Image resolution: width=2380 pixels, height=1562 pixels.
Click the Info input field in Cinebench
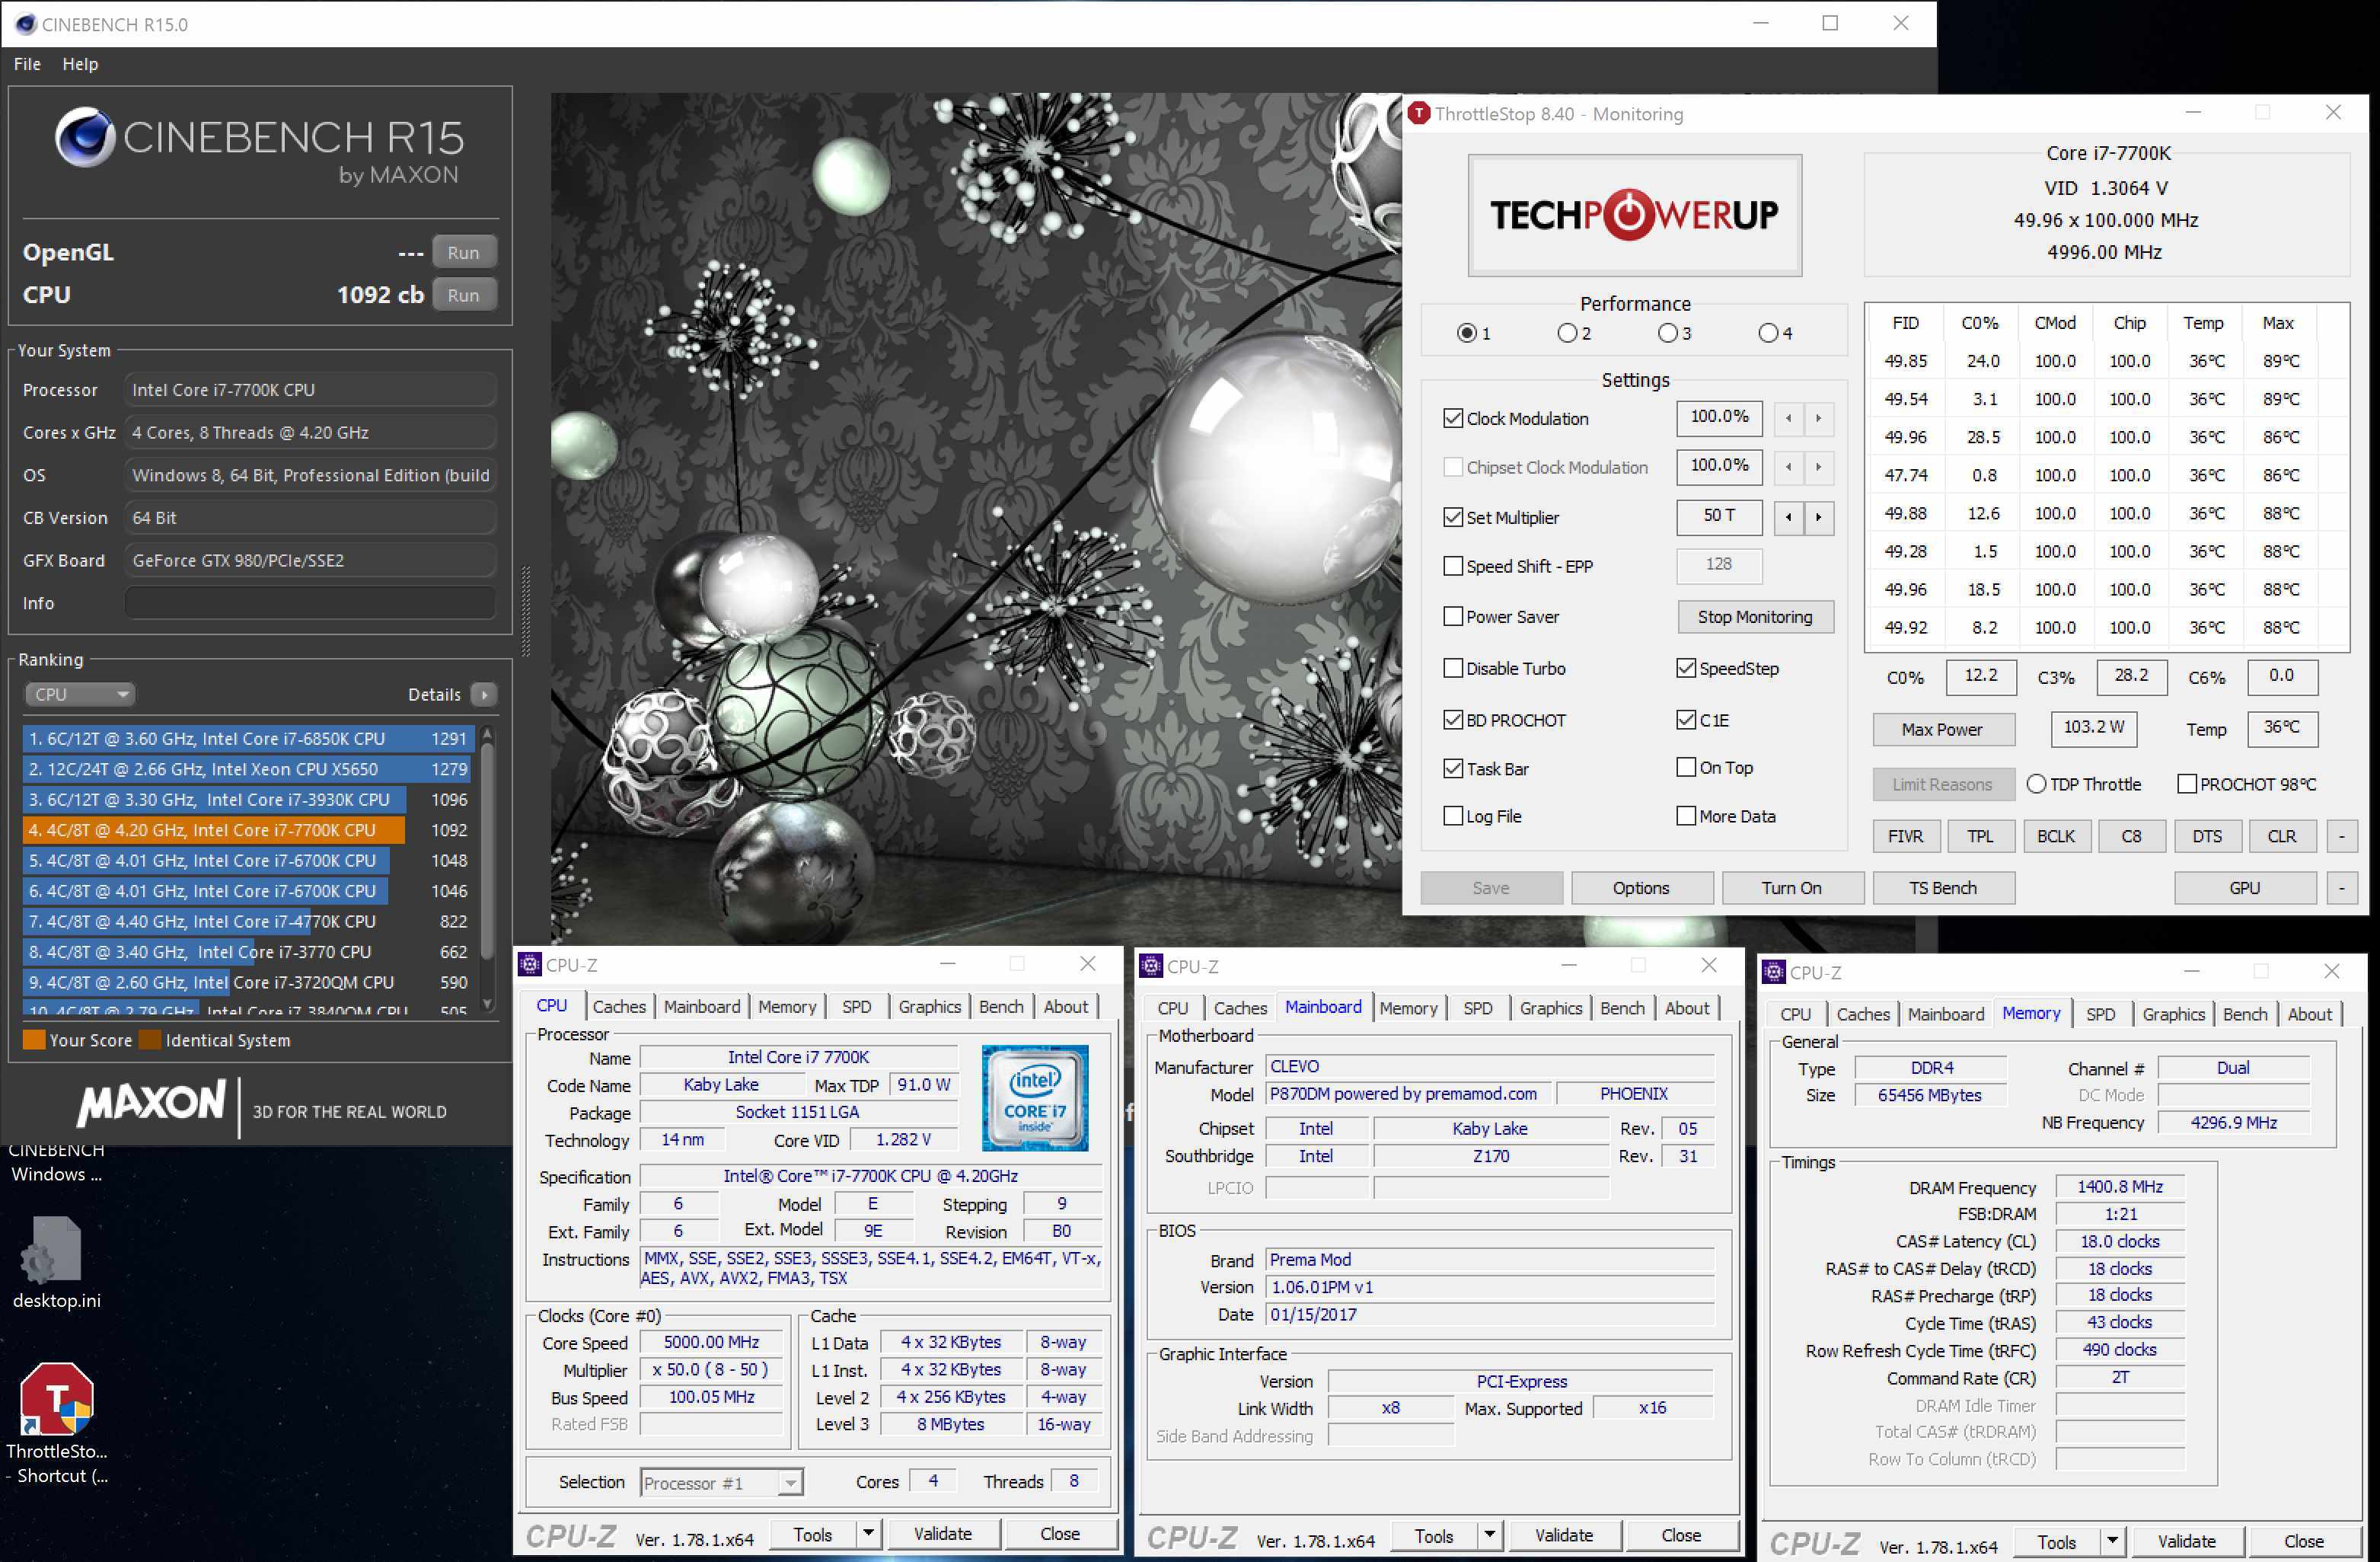(x=310, y=603)
